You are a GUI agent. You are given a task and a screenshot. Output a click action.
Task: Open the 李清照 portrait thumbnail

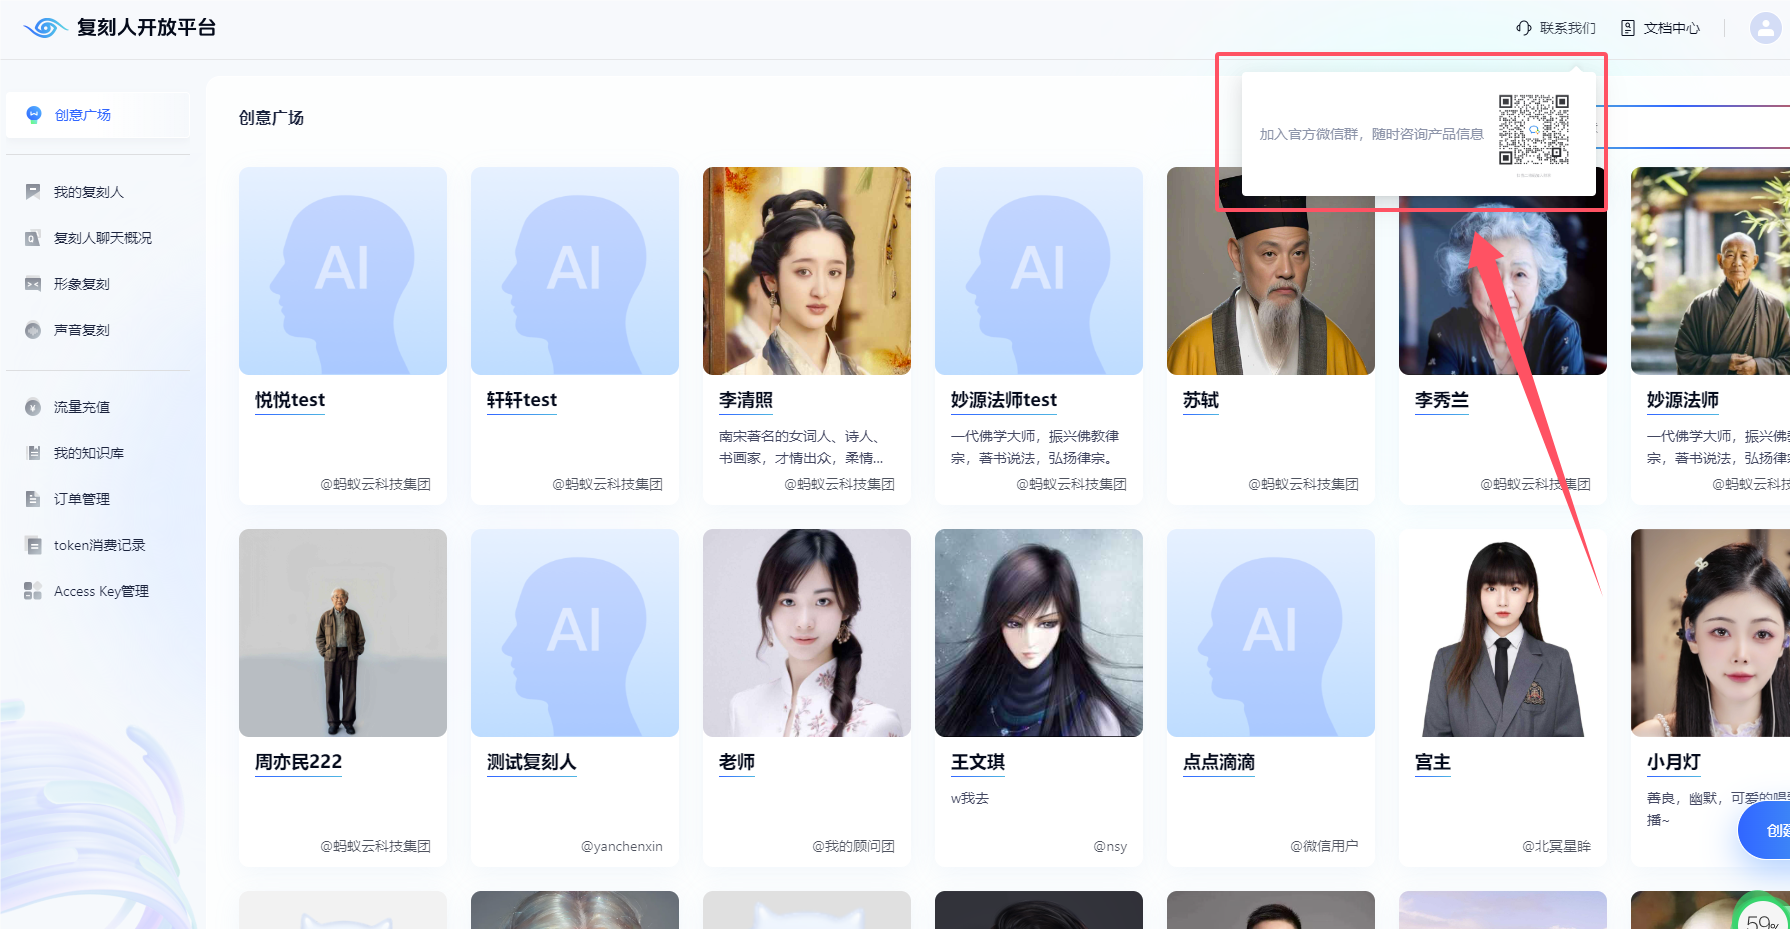pyautogui.click(x=807, y=271)
